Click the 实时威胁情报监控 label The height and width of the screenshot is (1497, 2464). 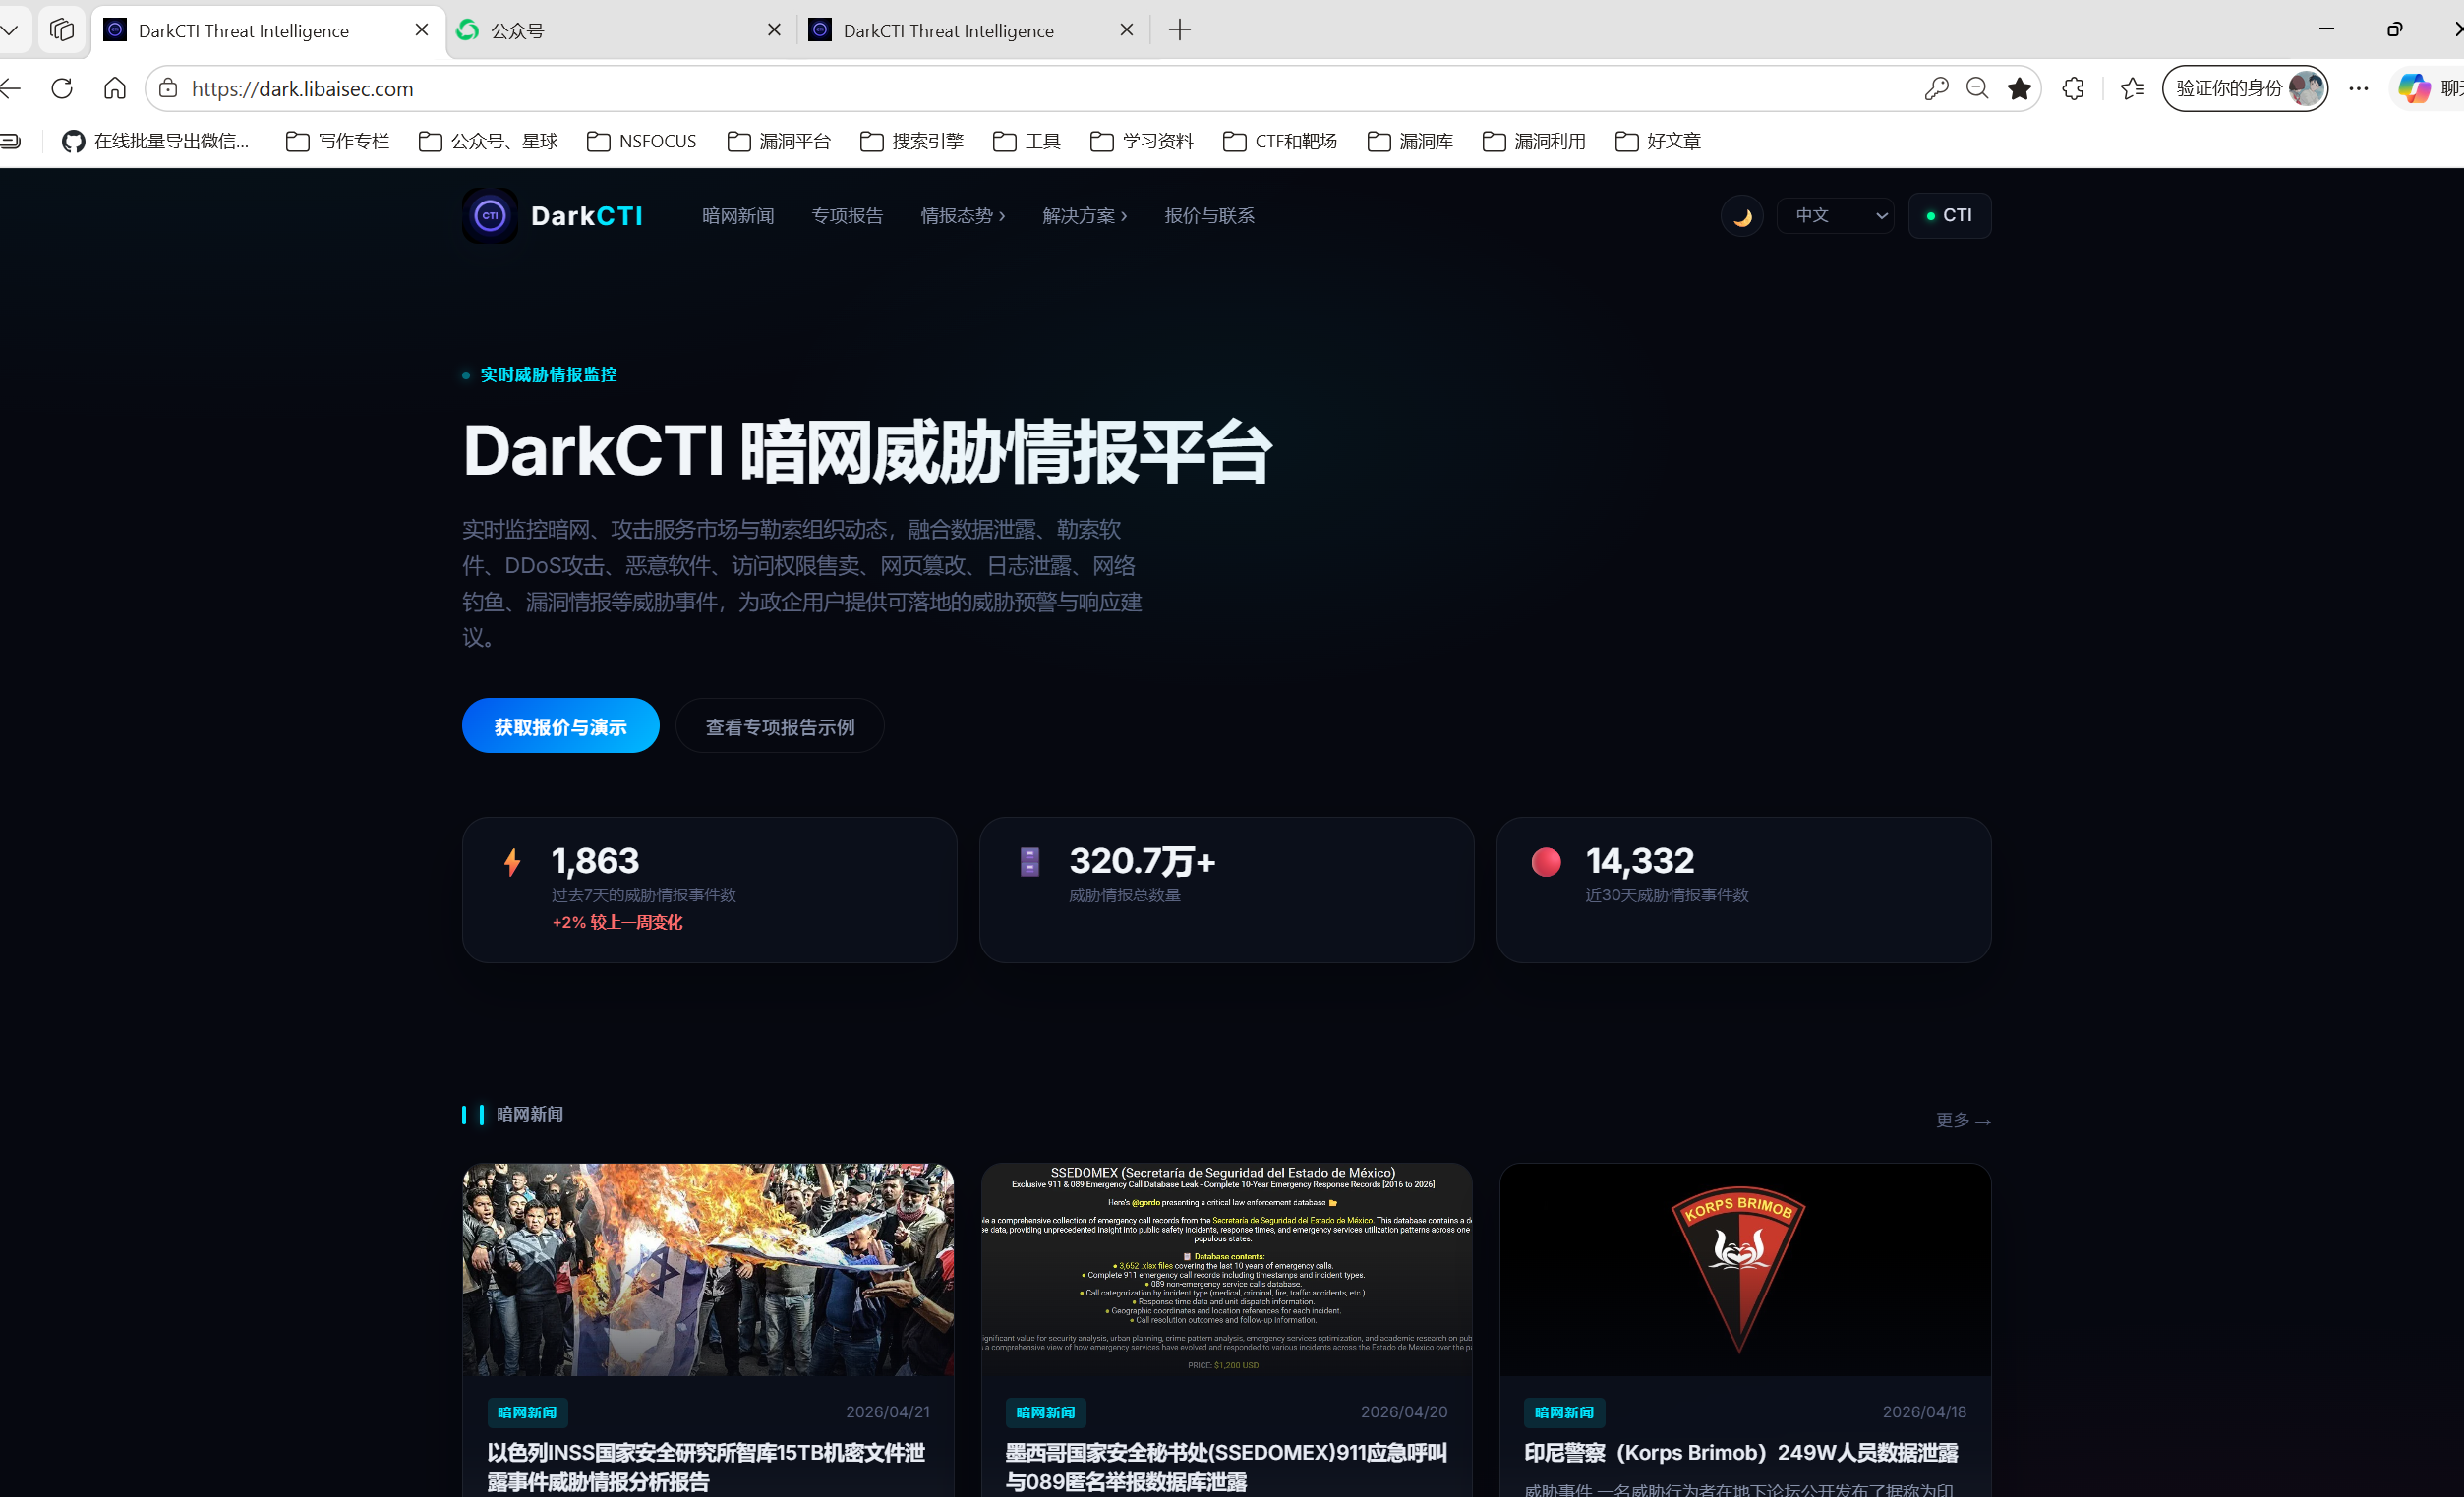[548, 374]
